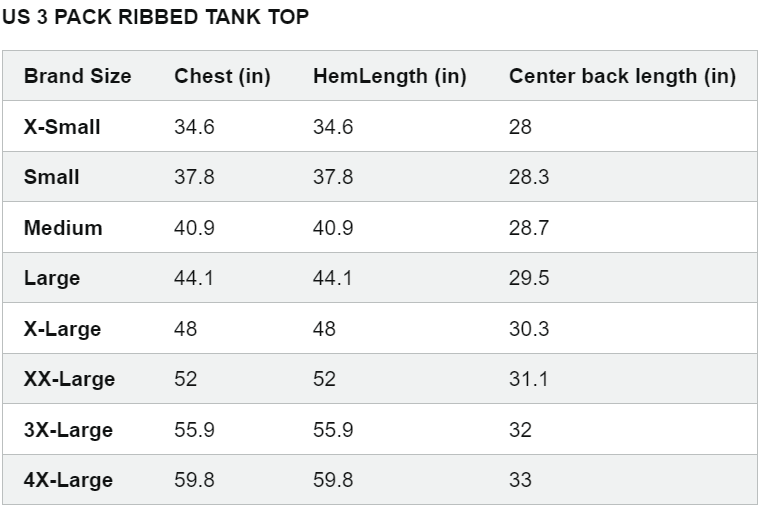The image size is (761, 520).
Task: Select the Brand Size column header
Action: coord(78,76)
